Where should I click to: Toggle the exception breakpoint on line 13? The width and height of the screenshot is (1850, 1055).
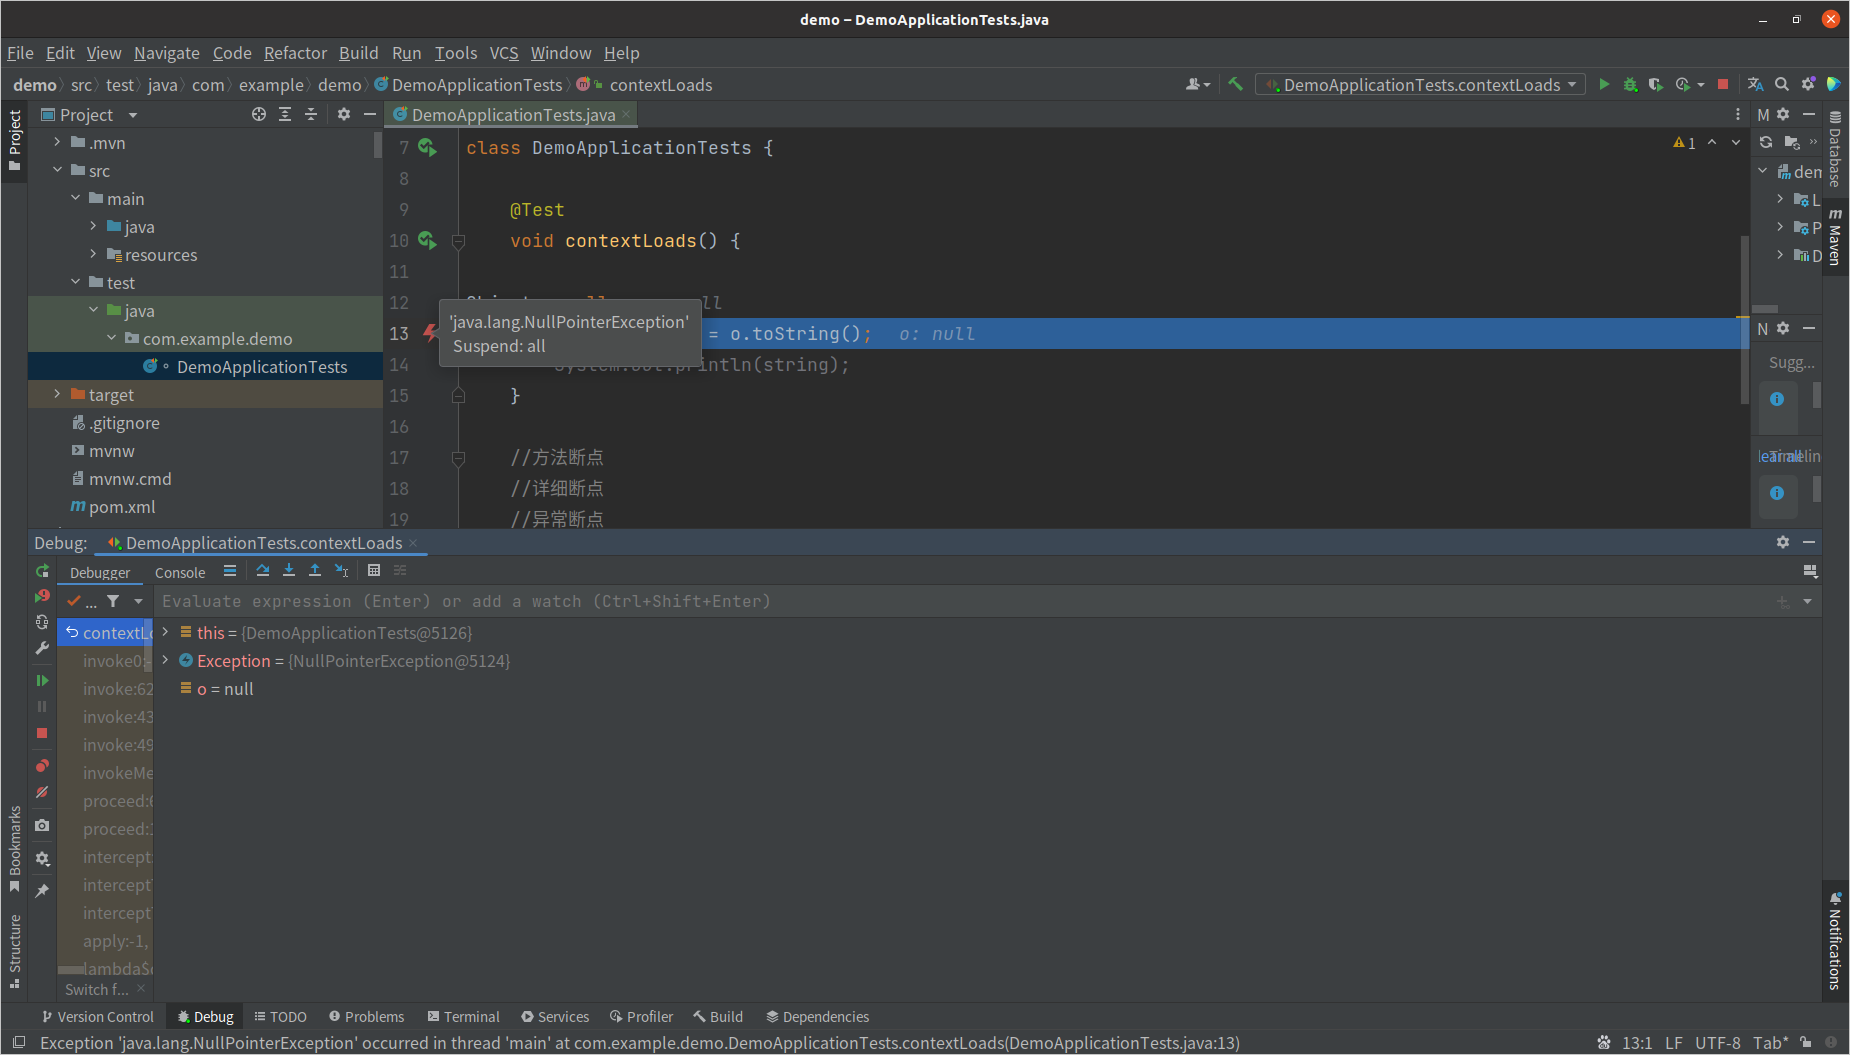tap(430, 334)
